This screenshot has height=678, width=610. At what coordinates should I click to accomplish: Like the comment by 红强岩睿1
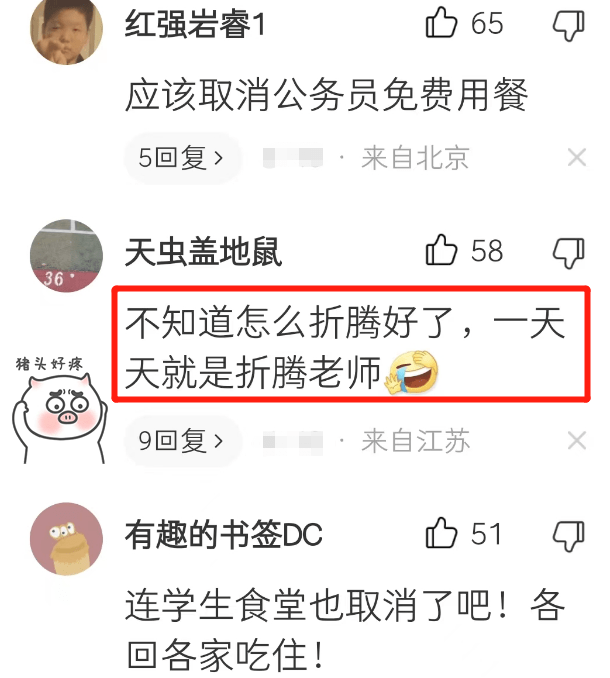pos(441,22)
